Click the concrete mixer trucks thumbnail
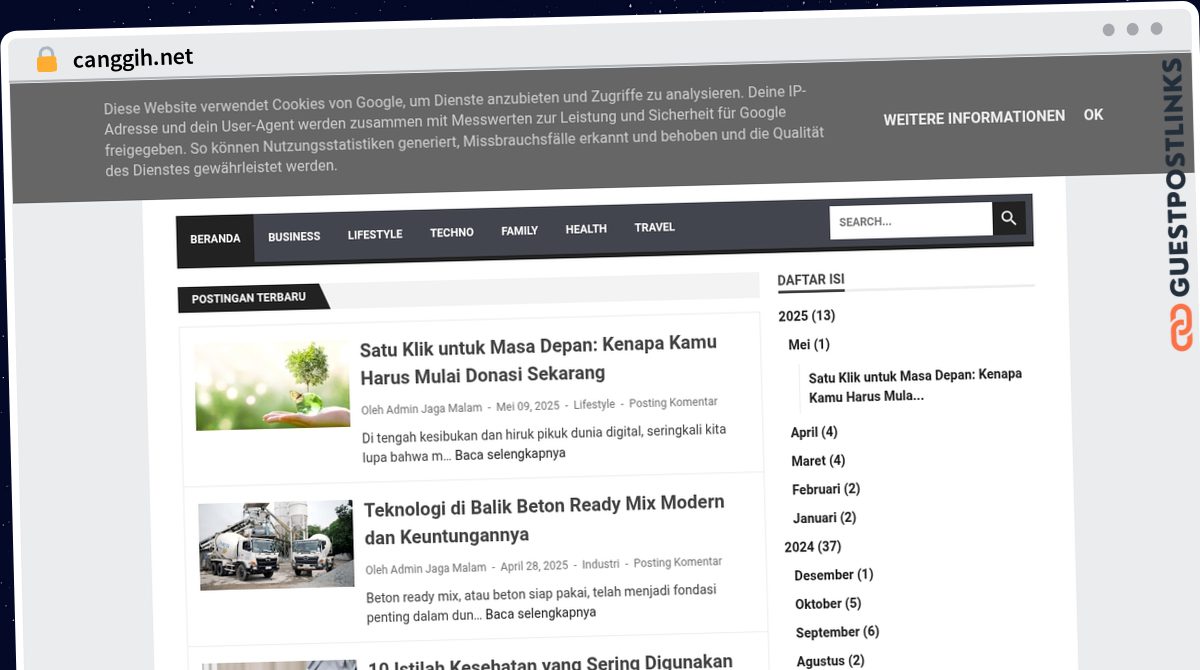 click(277, 545)
